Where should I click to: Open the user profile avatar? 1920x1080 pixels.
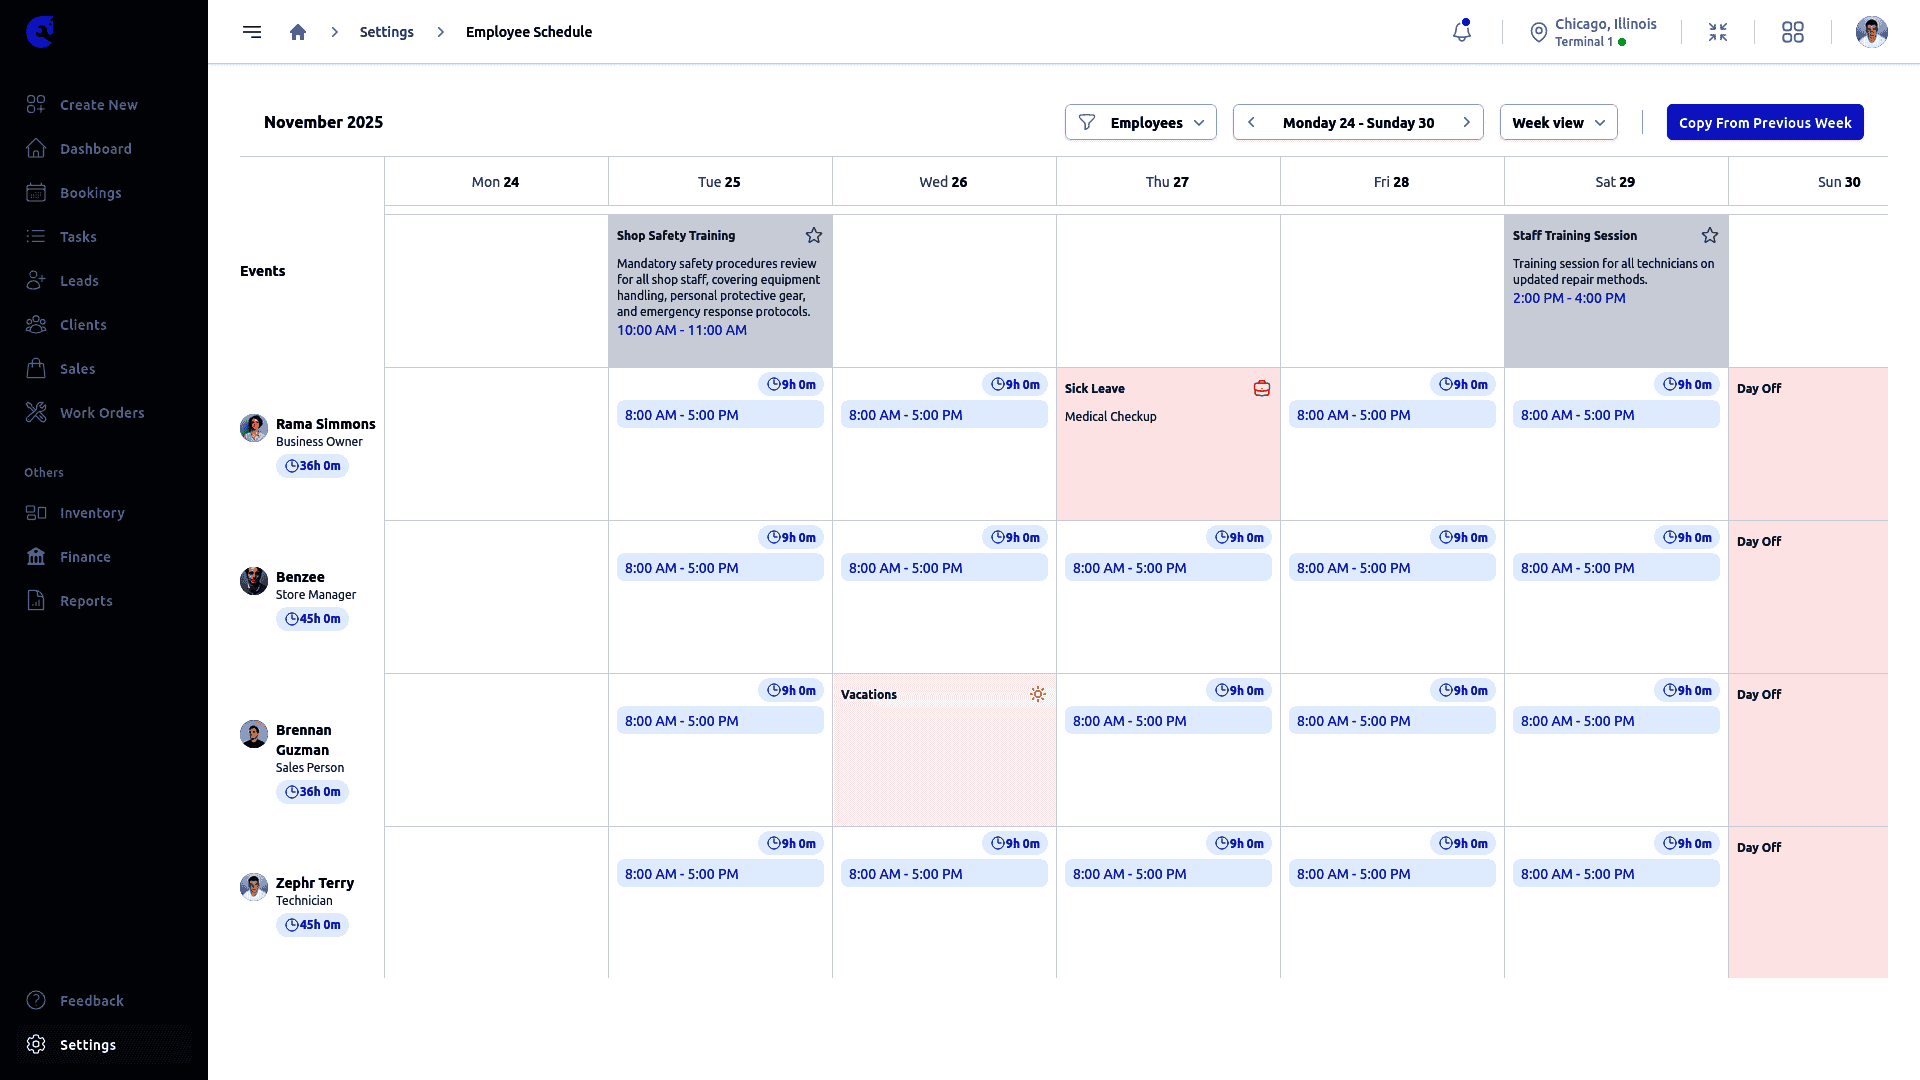[x=1871, y=32]
